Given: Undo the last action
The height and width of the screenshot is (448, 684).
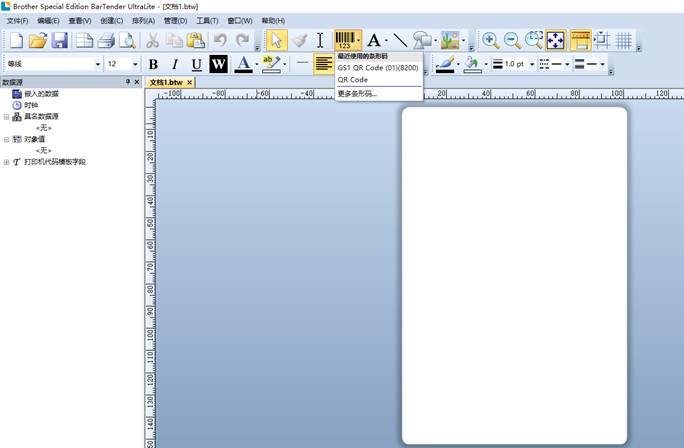Looking at the screenshot, I should (x=221, y=41).
